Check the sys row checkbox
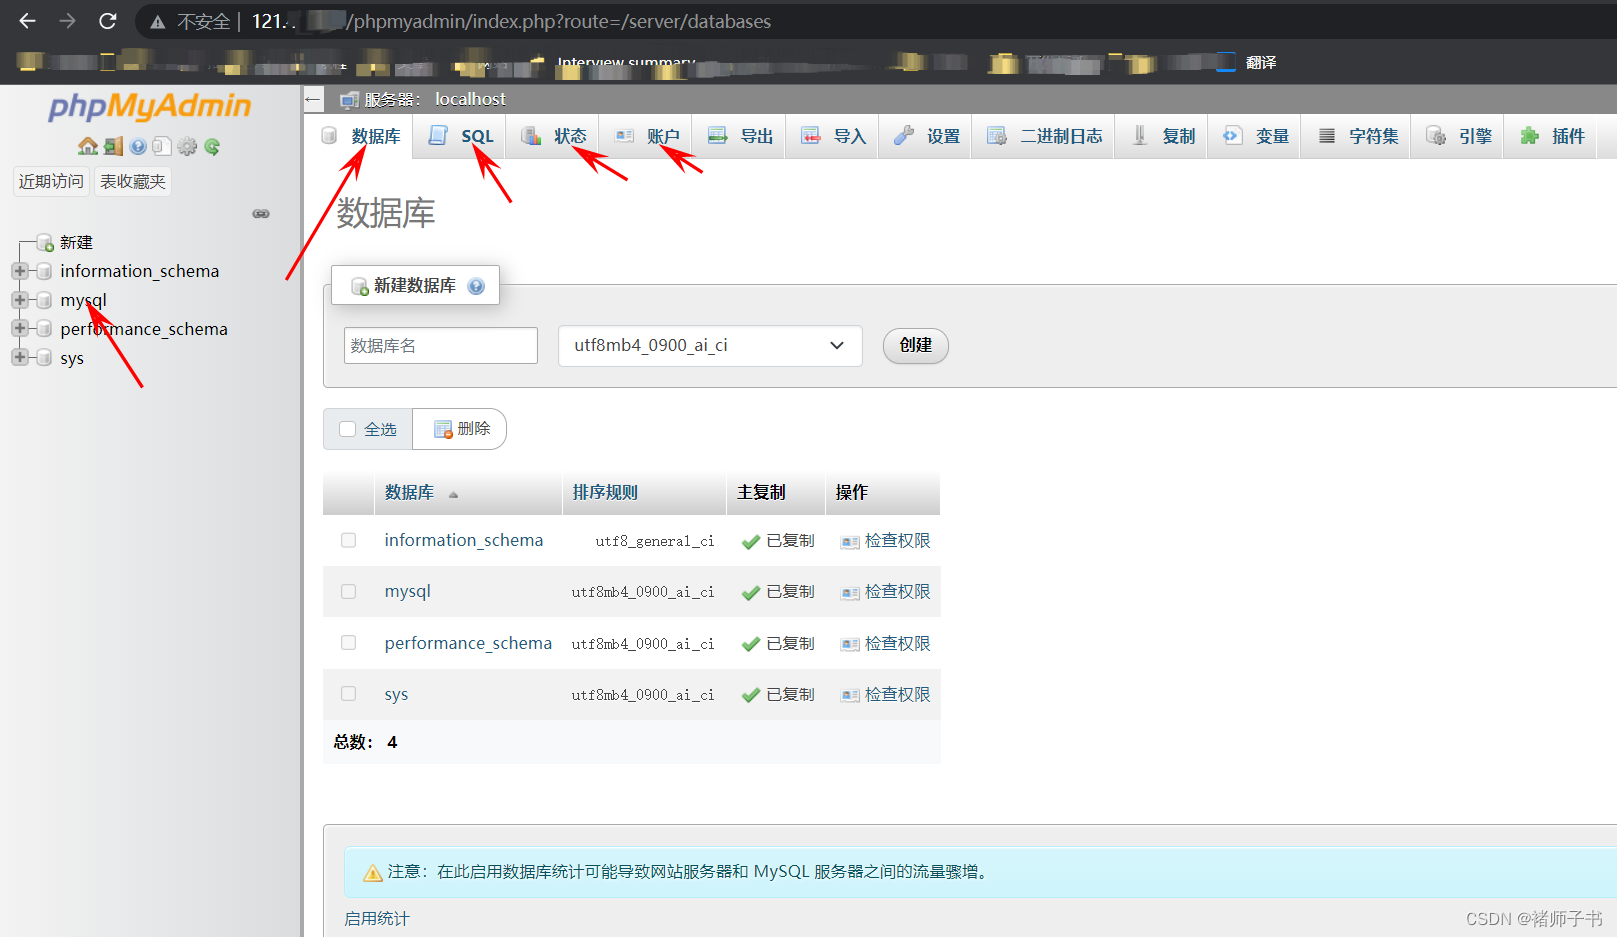 pyautogui.click(x=348, y=693)
